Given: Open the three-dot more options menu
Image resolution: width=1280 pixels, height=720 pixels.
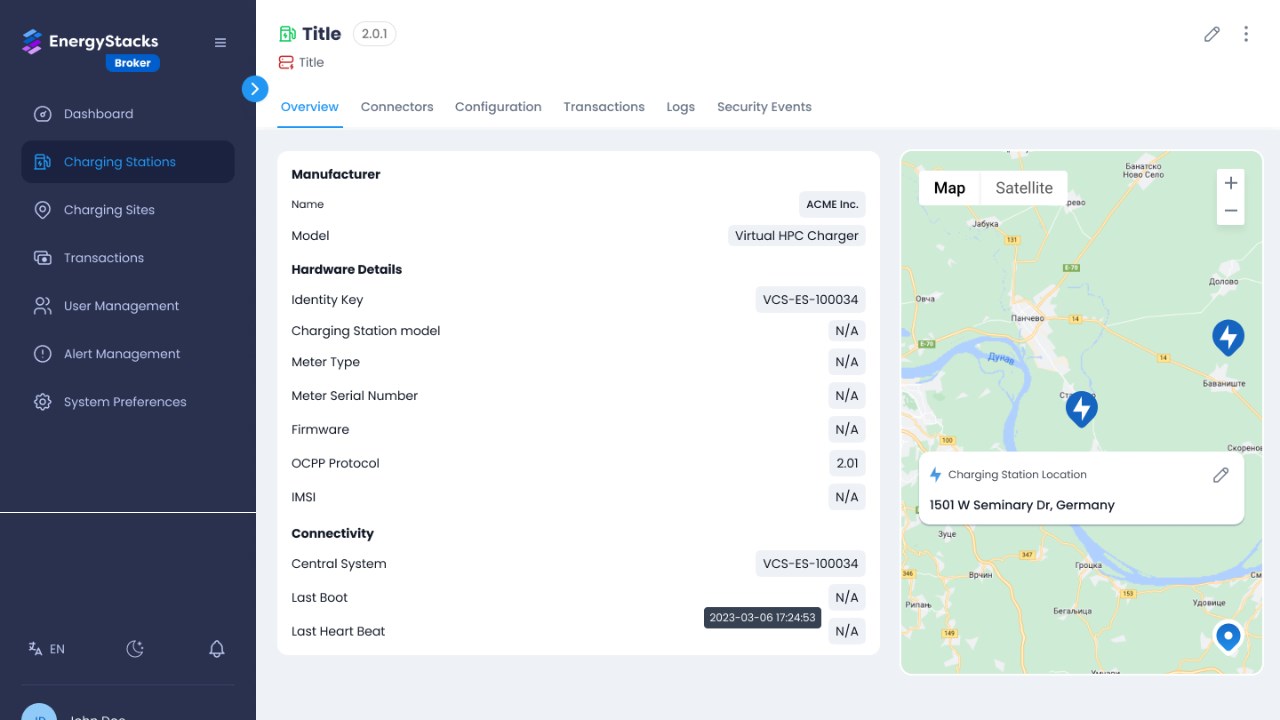Looking at the screenshot, I should tap(1246, 34).
